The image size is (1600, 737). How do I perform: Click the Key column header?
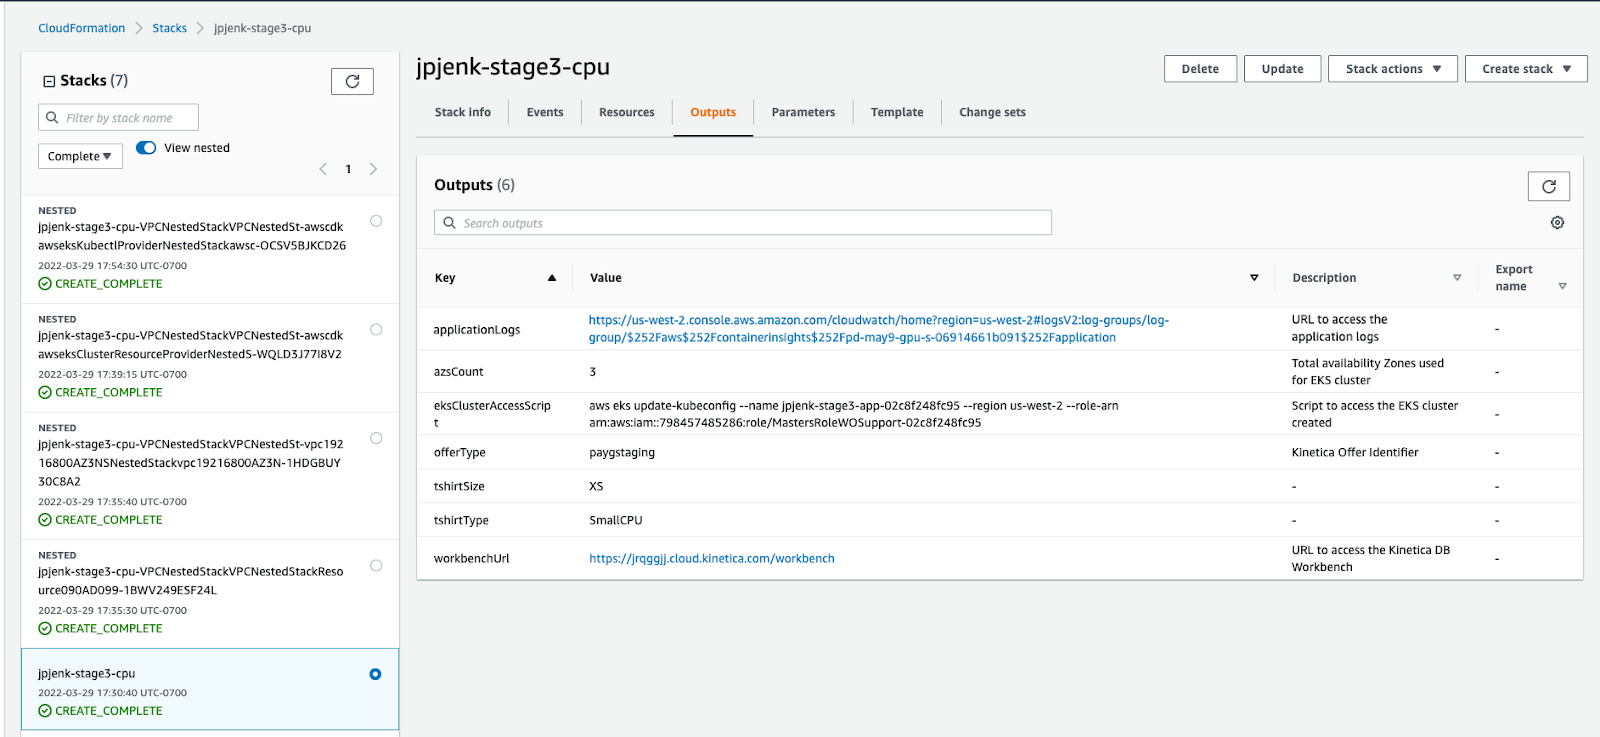coord(445,278)
